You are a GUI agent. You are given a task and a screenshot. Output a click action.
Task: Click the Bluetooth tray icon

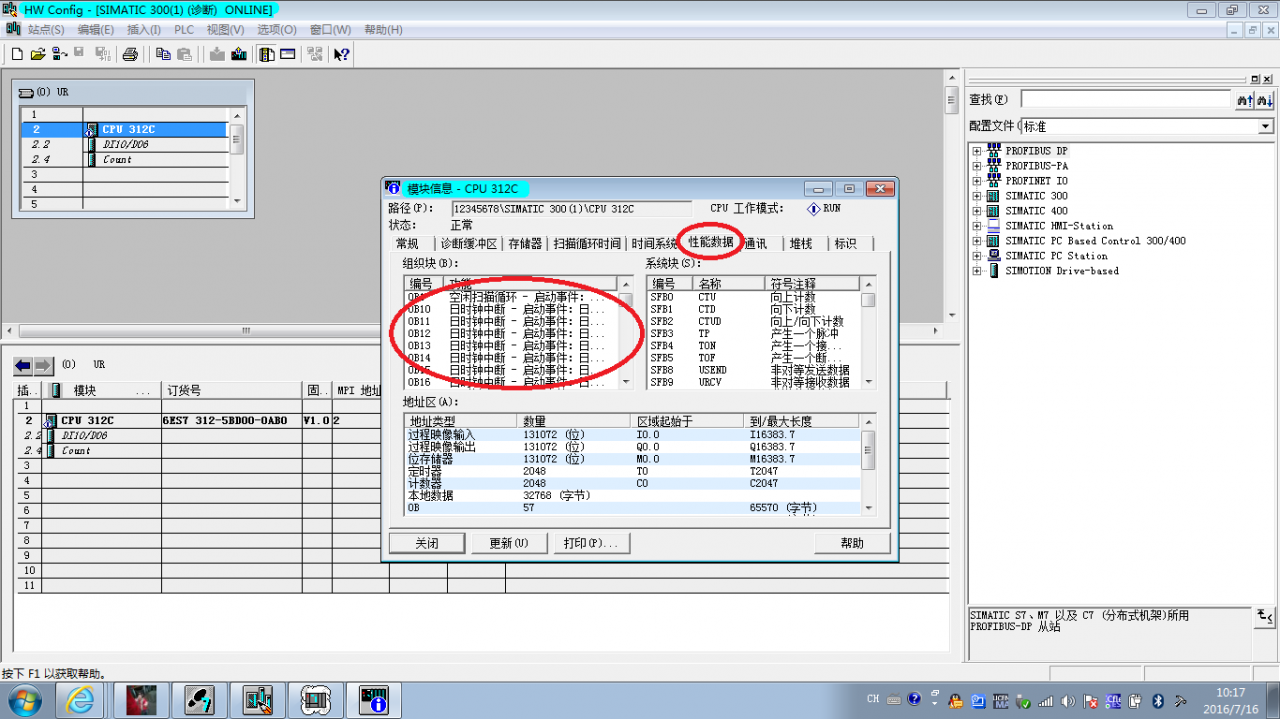click(x=1159, y=700)
